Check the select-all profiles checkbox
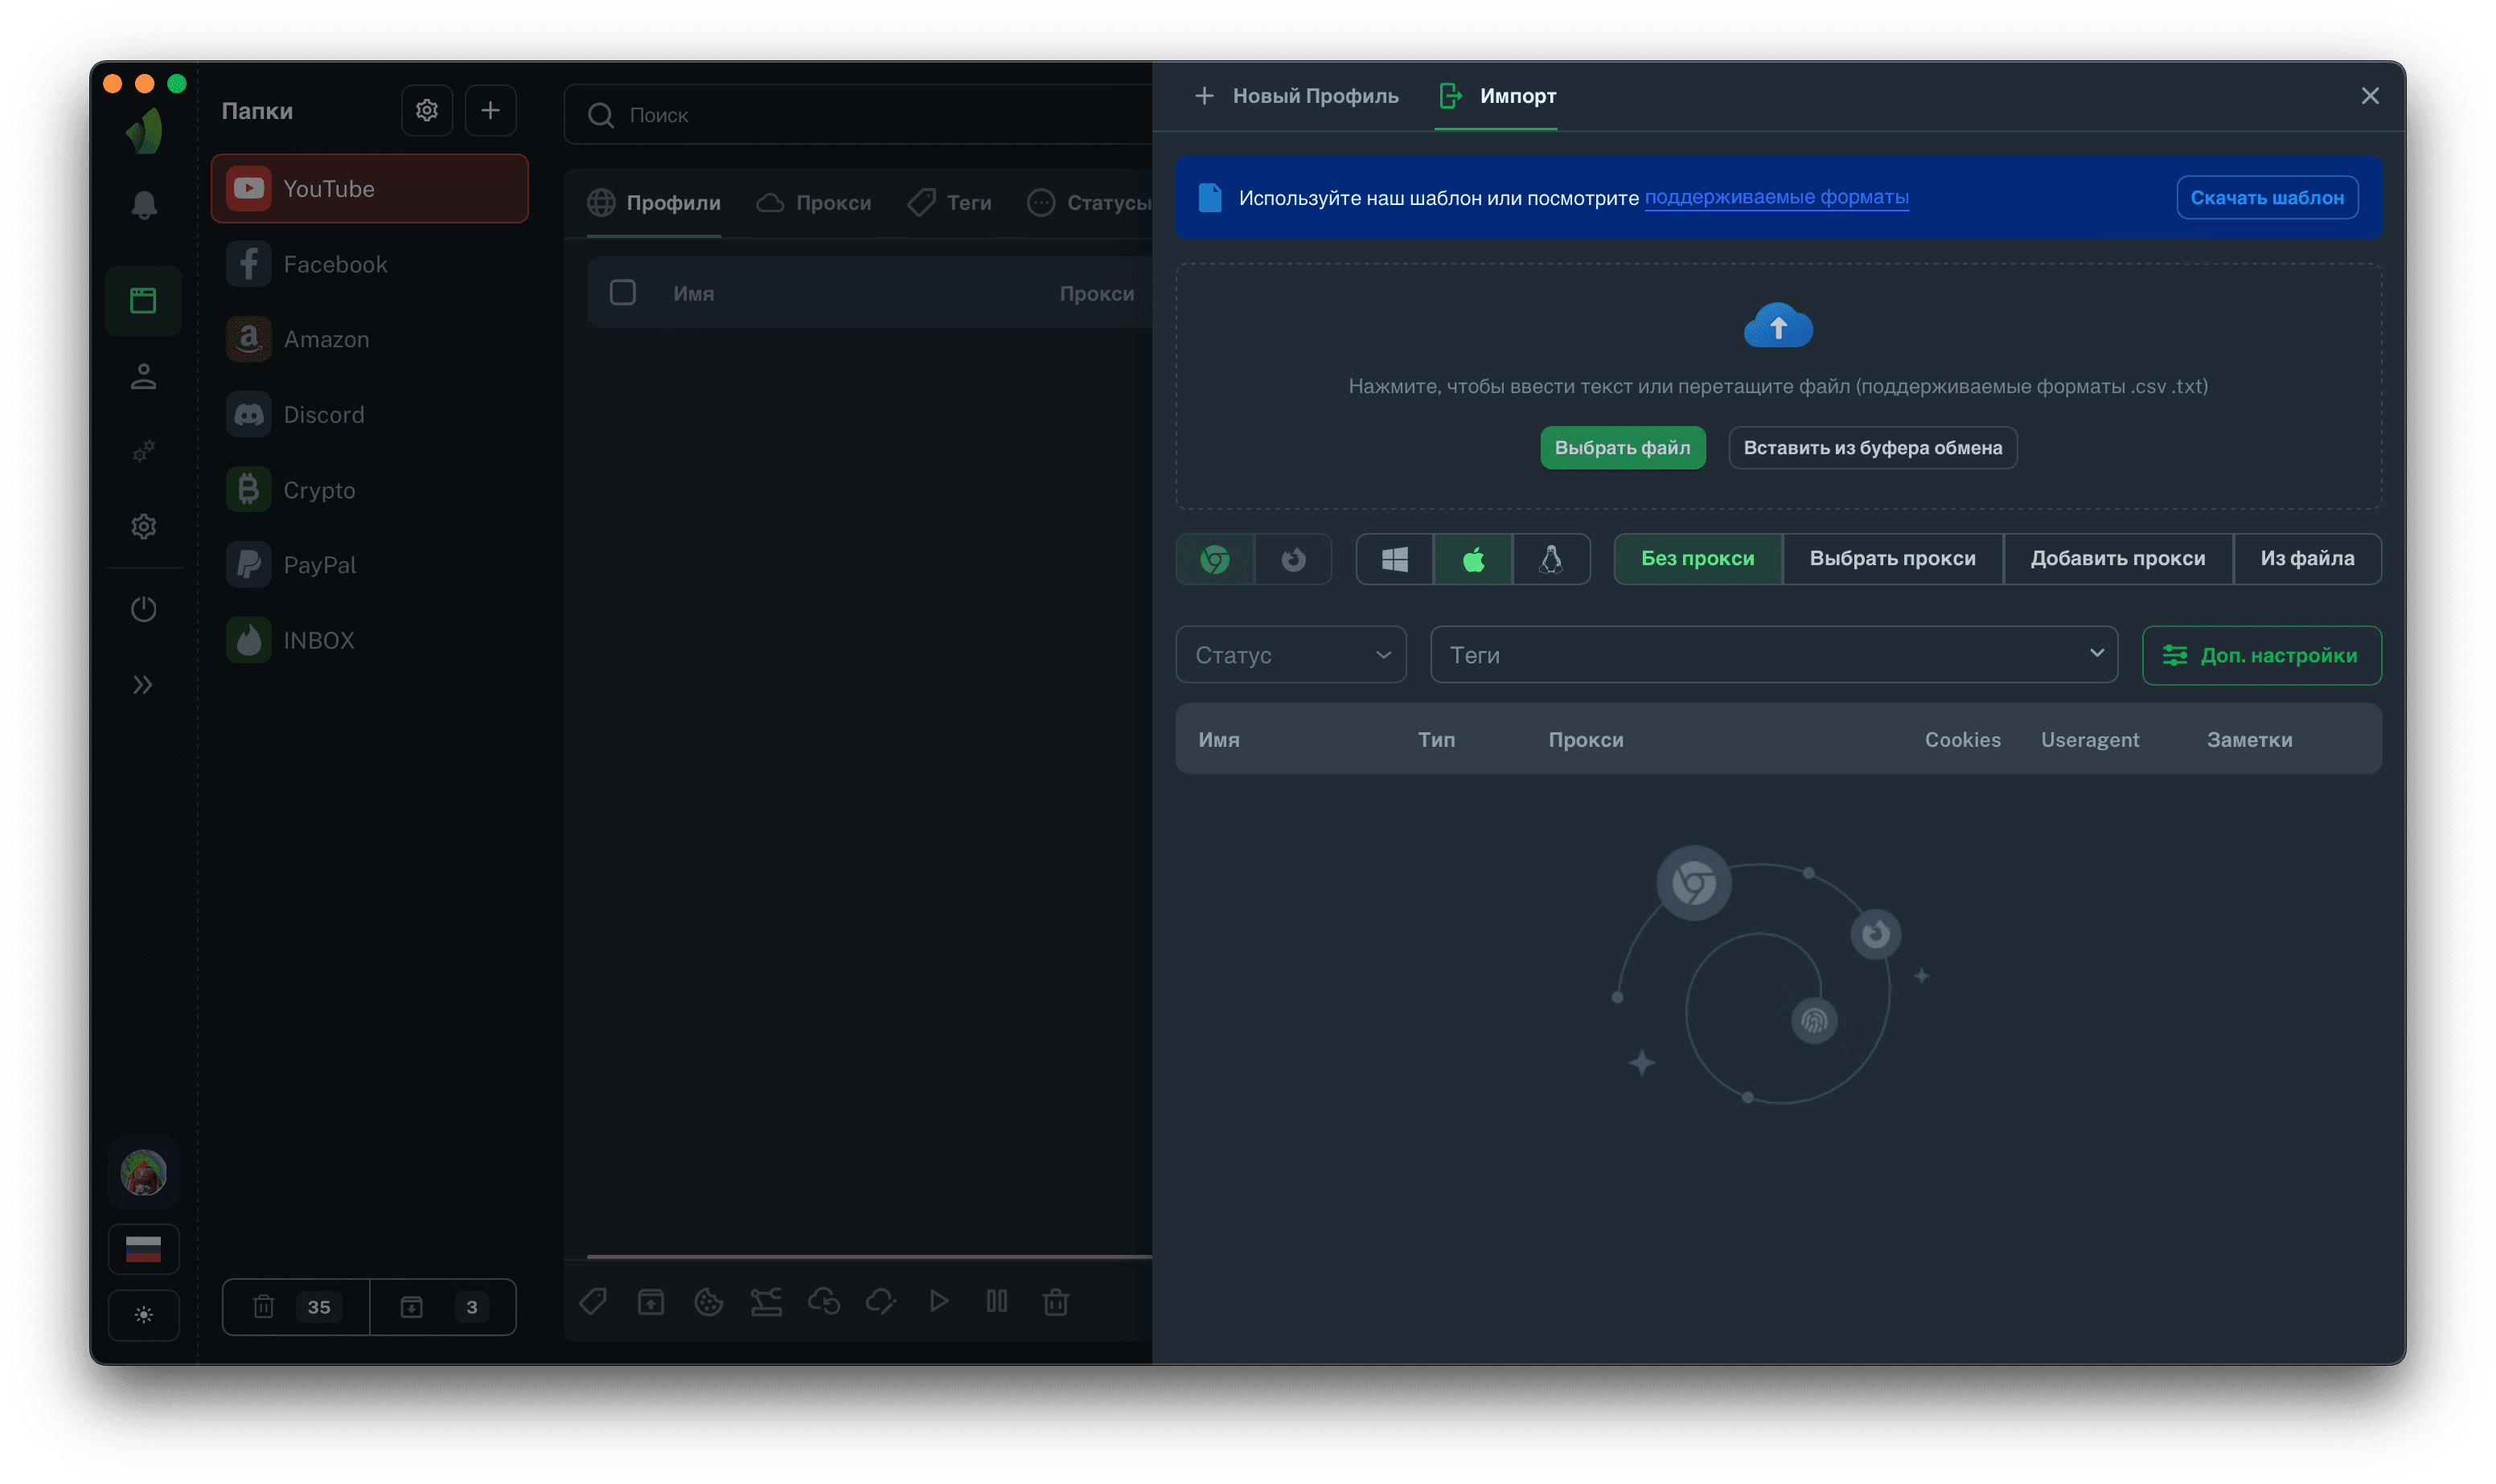The height and width of the screenshot is (1484, 2496). [622, 293]
